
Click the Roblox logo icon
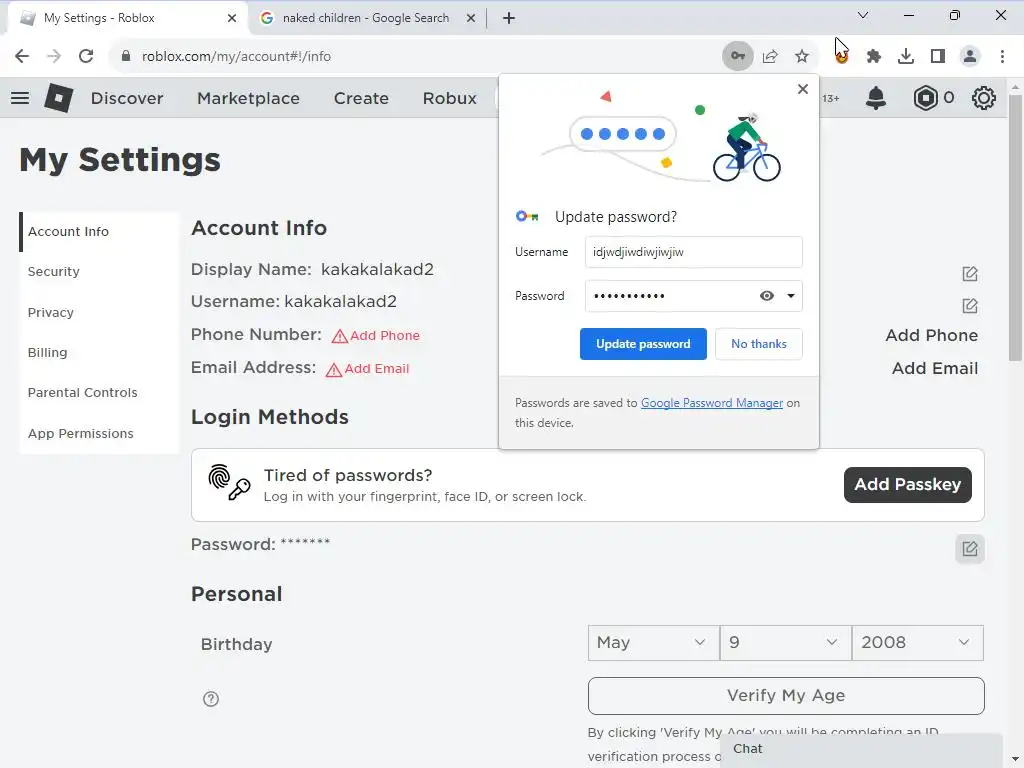point(58,98)
